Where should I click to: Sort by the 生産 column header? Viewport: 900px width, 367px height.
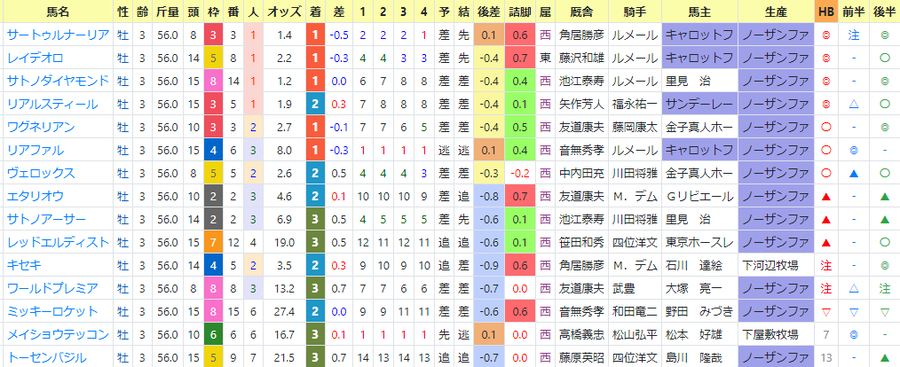(x=775, y=11)
